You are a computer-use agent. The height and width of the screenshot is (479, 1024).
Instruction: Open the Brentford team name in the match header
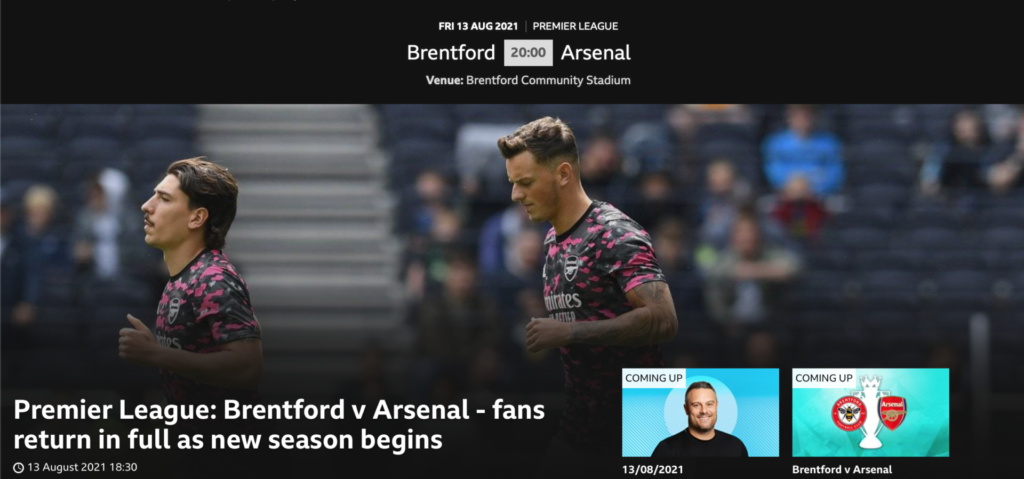[x=451, y=53]
